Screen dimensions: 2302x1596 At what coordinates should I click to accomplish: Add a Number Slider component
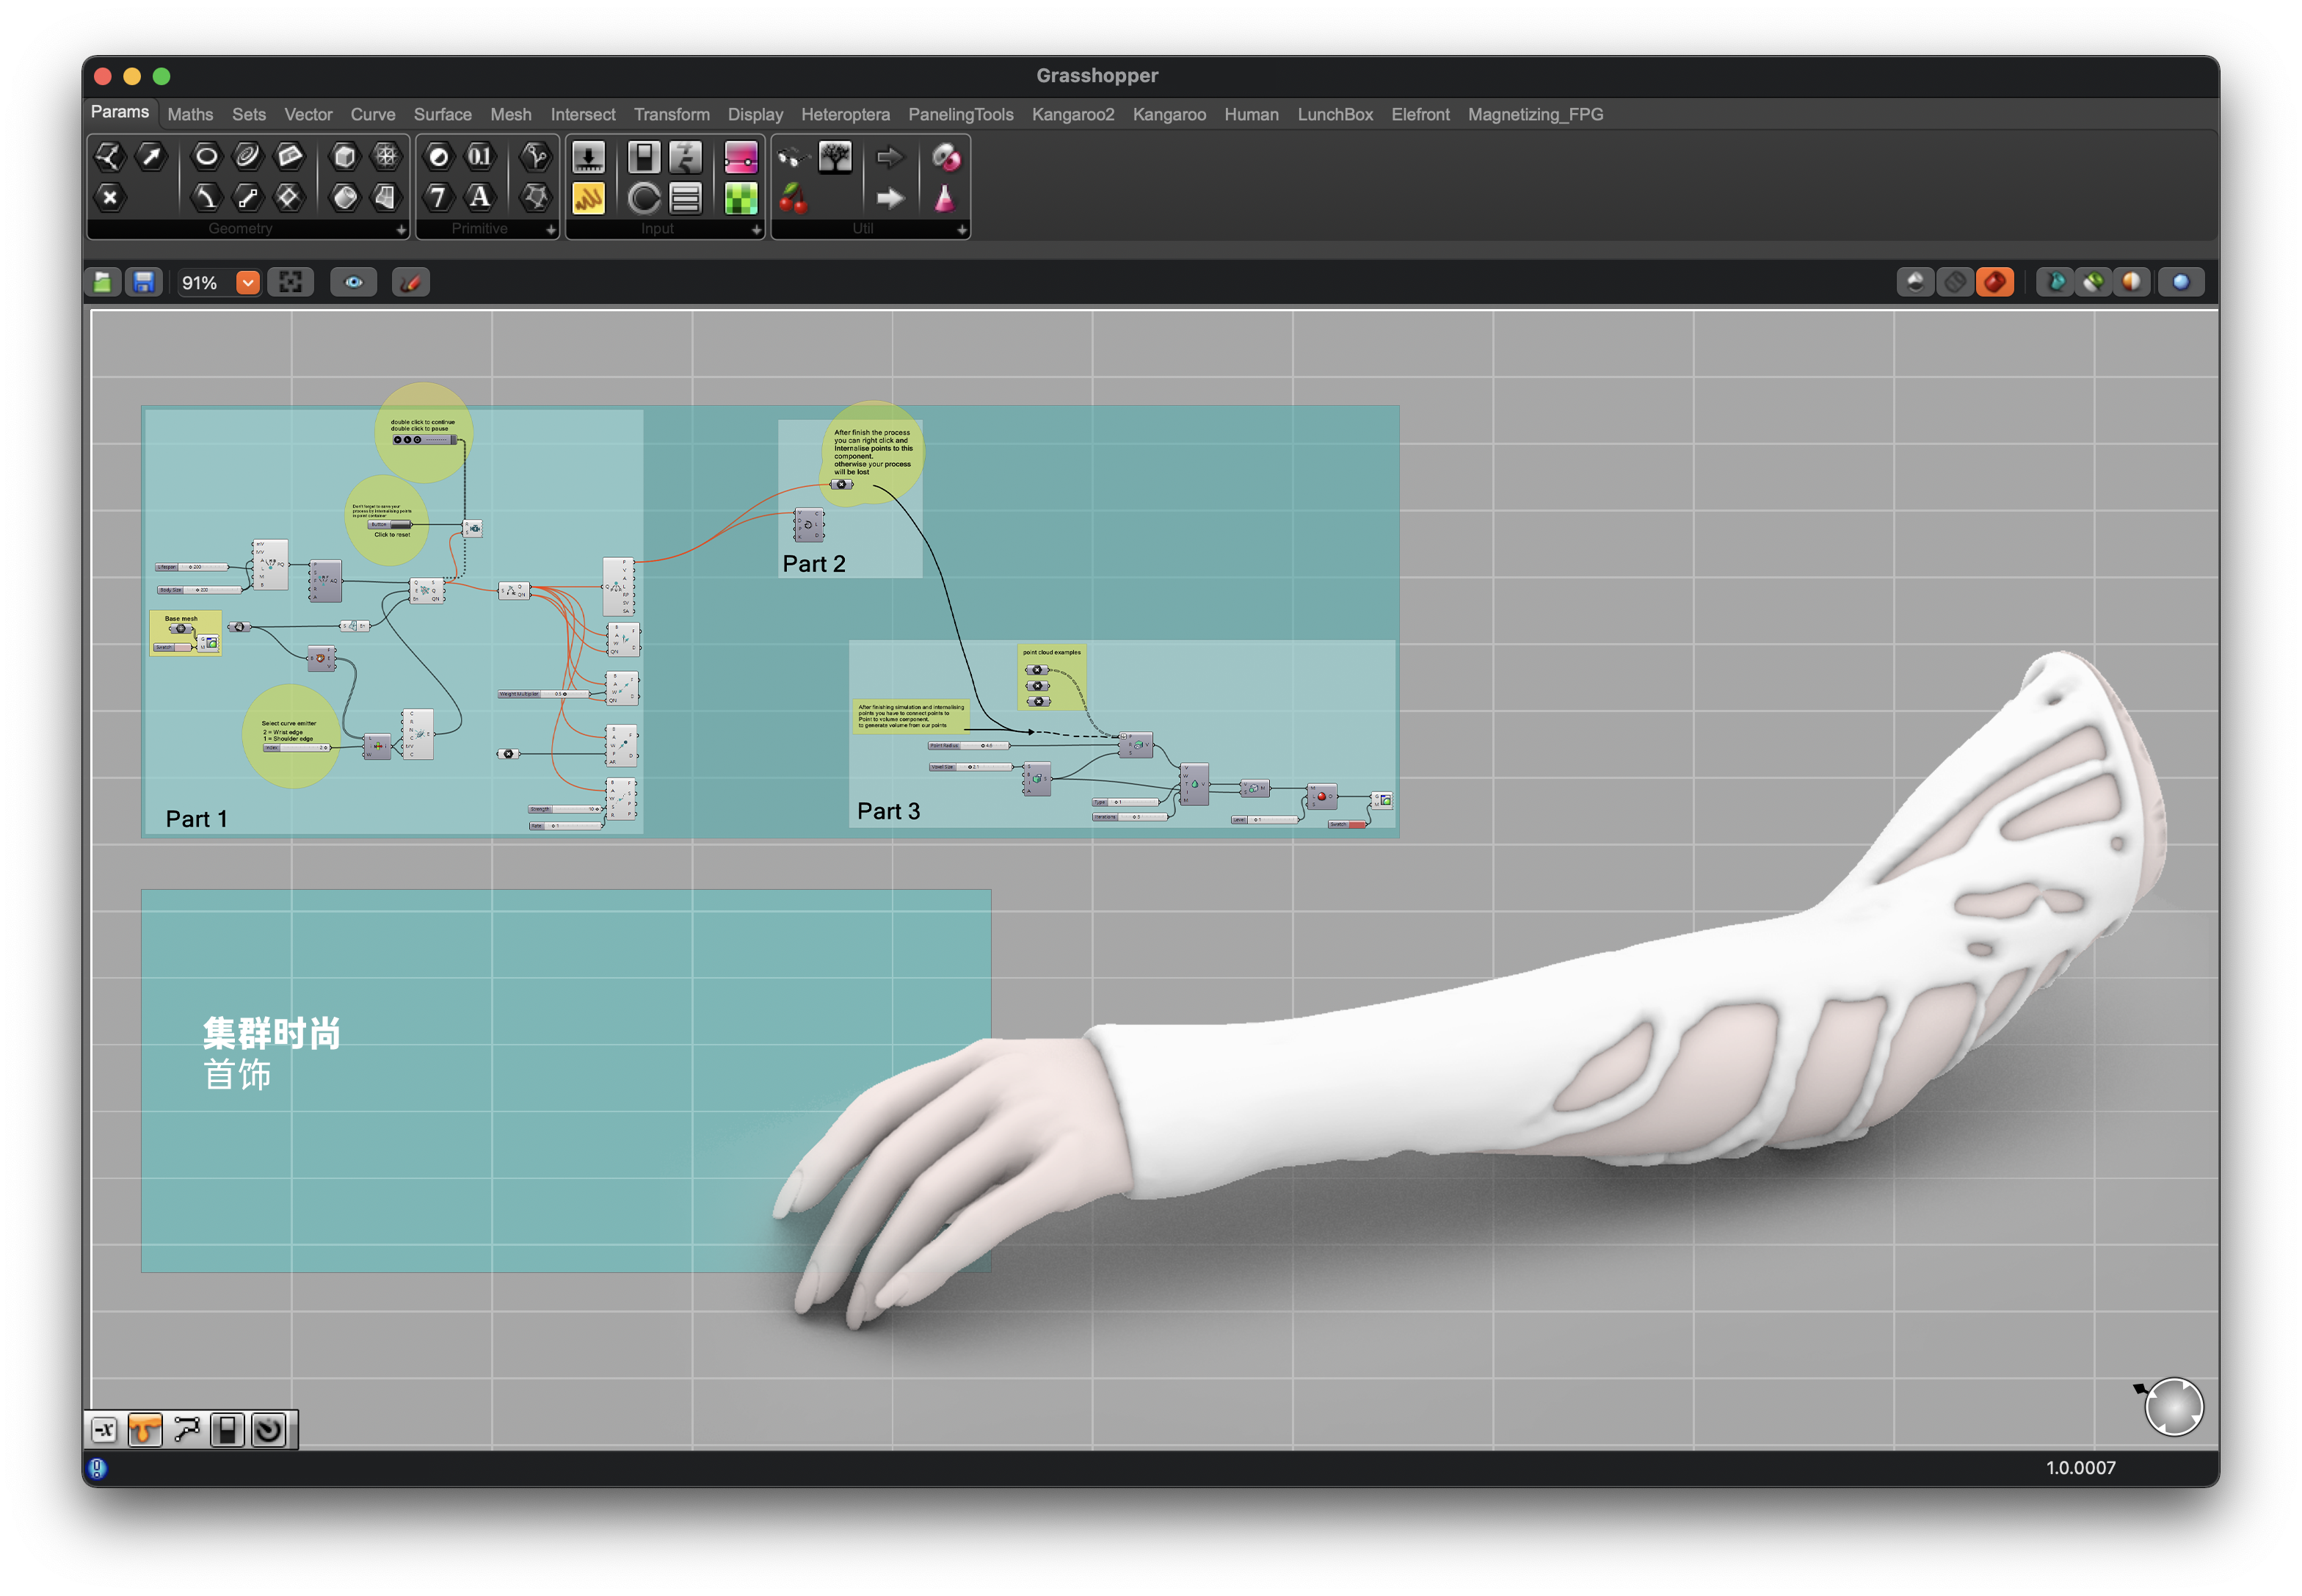(x=588, y=157)
